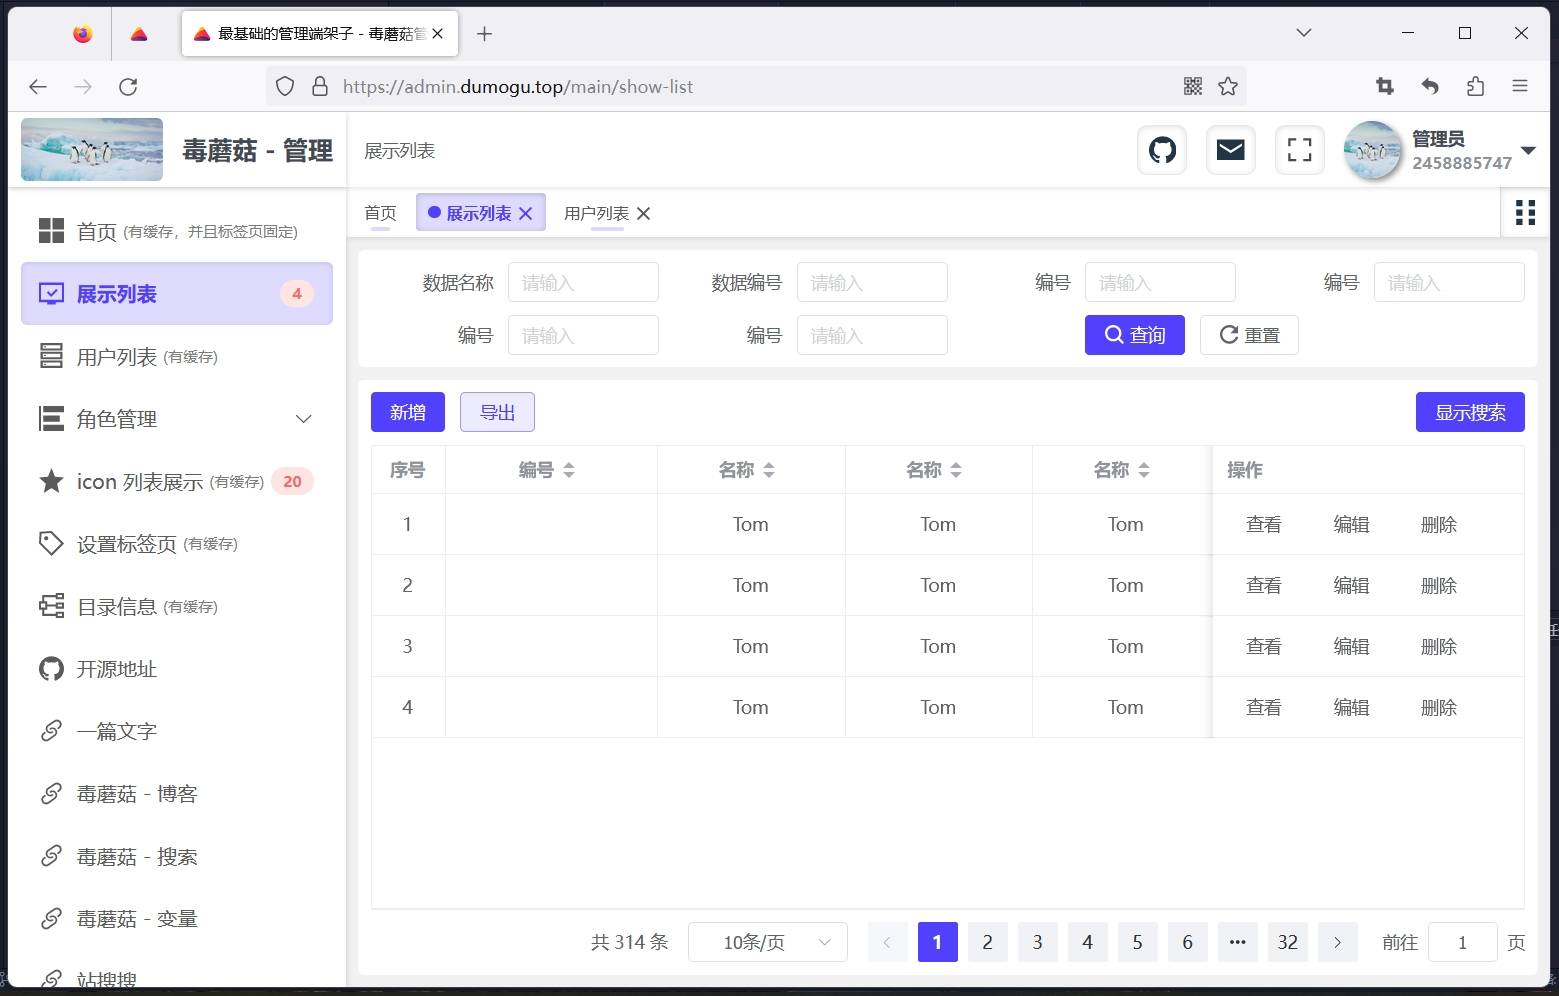Toggle fullscreen mode icon
The width and height of the screenshot is (1559, 996).
[x=1299, y=150]
